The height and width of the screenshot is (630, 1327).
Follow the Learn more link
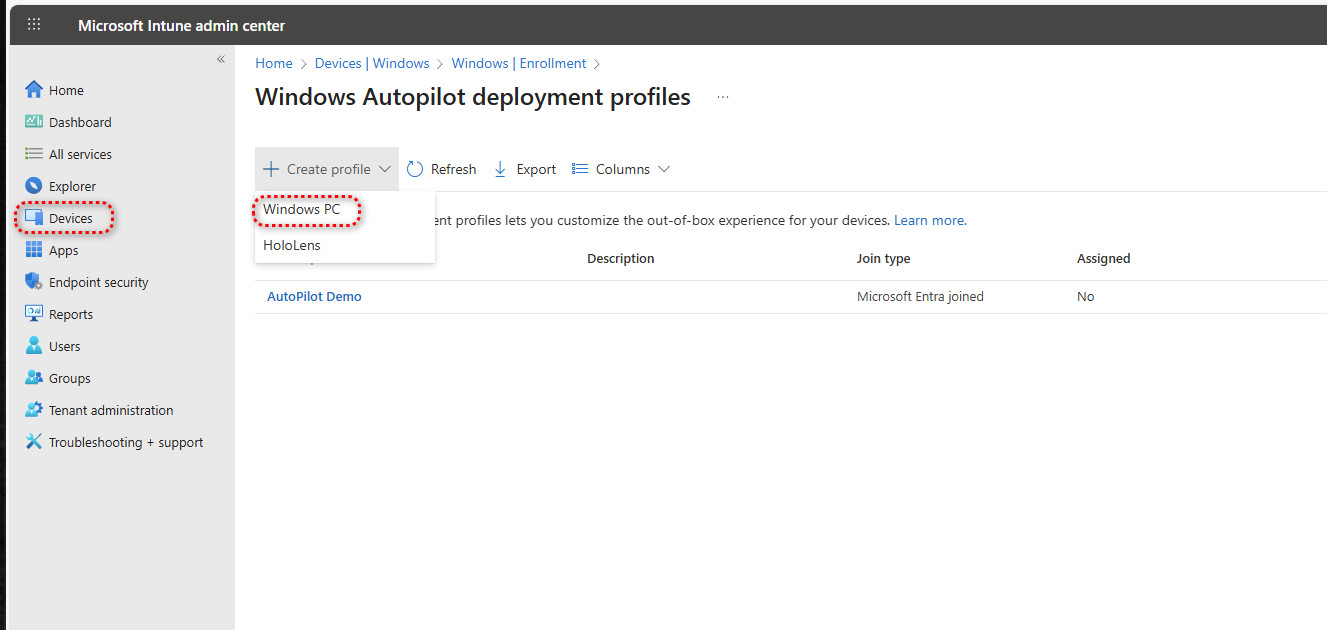coord(929,220)
